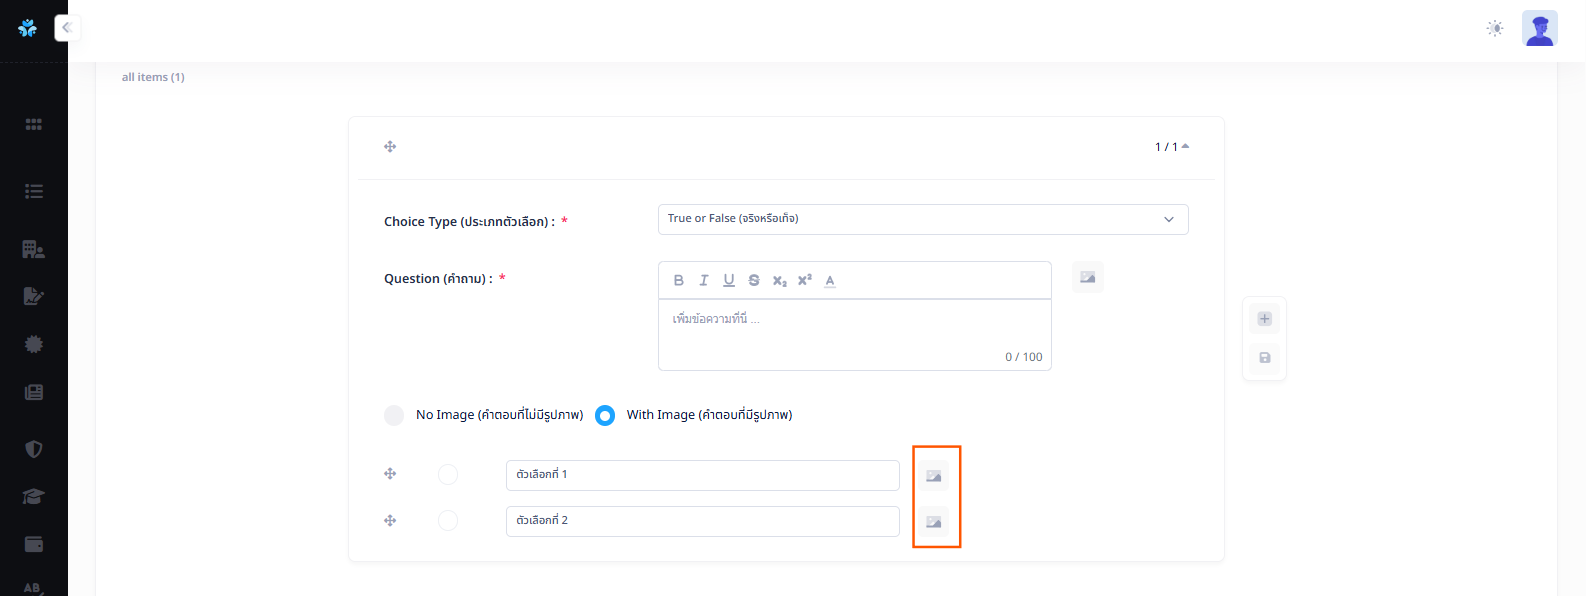
Task: Open the Choice Type dropdown
Action: tap(922, 219)
